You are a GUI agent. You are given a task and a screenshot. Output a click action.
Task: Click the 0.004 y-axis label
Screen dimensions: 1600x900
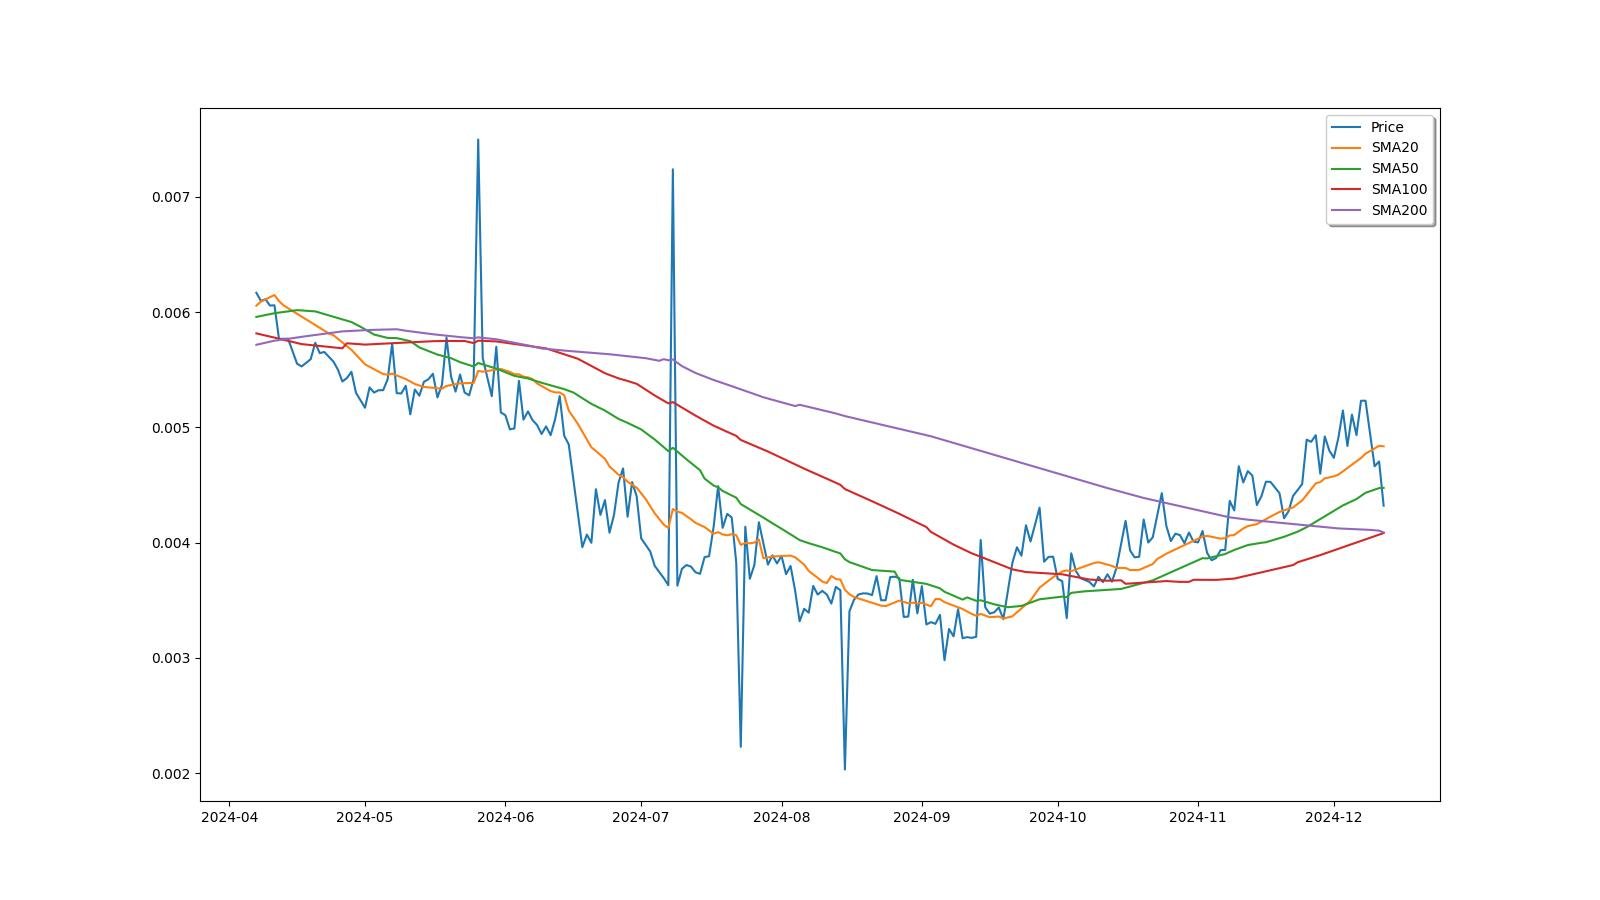click(171, 543)
